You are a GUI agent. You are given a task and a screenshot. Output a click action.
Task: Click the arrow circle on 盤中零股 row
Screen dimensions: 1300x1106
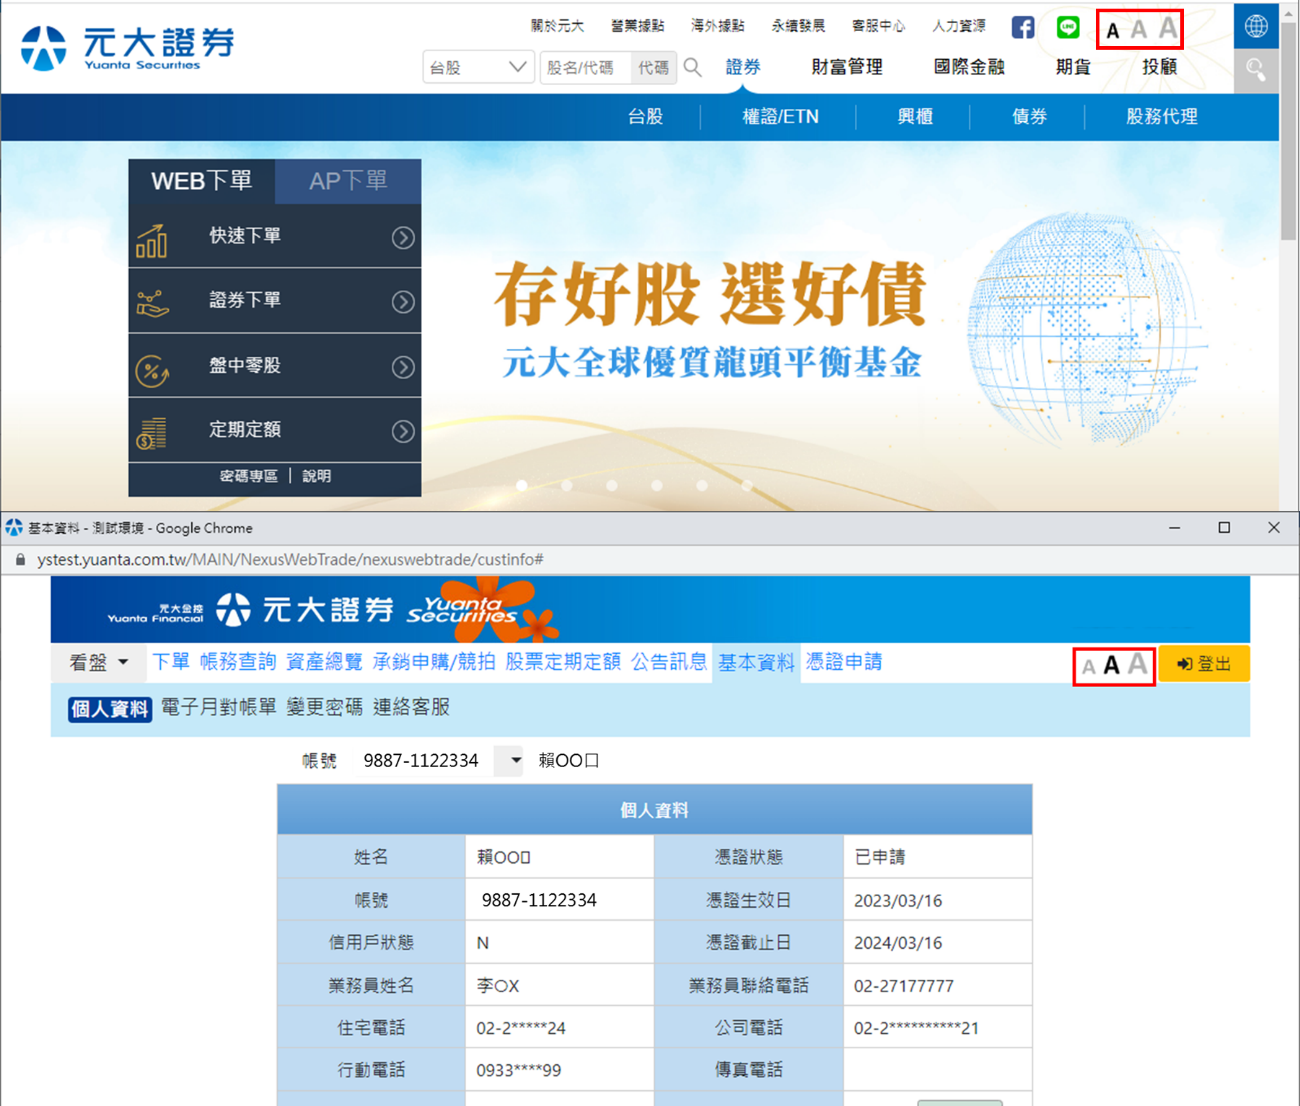[x=403, y=367]
